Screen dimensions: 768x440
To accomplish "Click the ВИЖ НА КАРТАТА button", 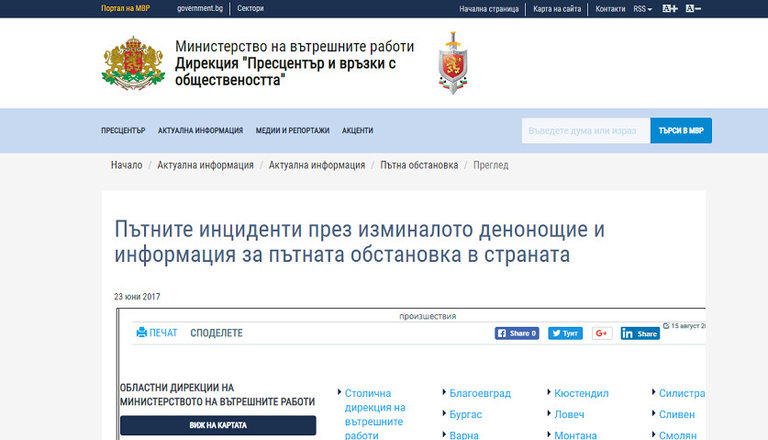I will [218, 425].
